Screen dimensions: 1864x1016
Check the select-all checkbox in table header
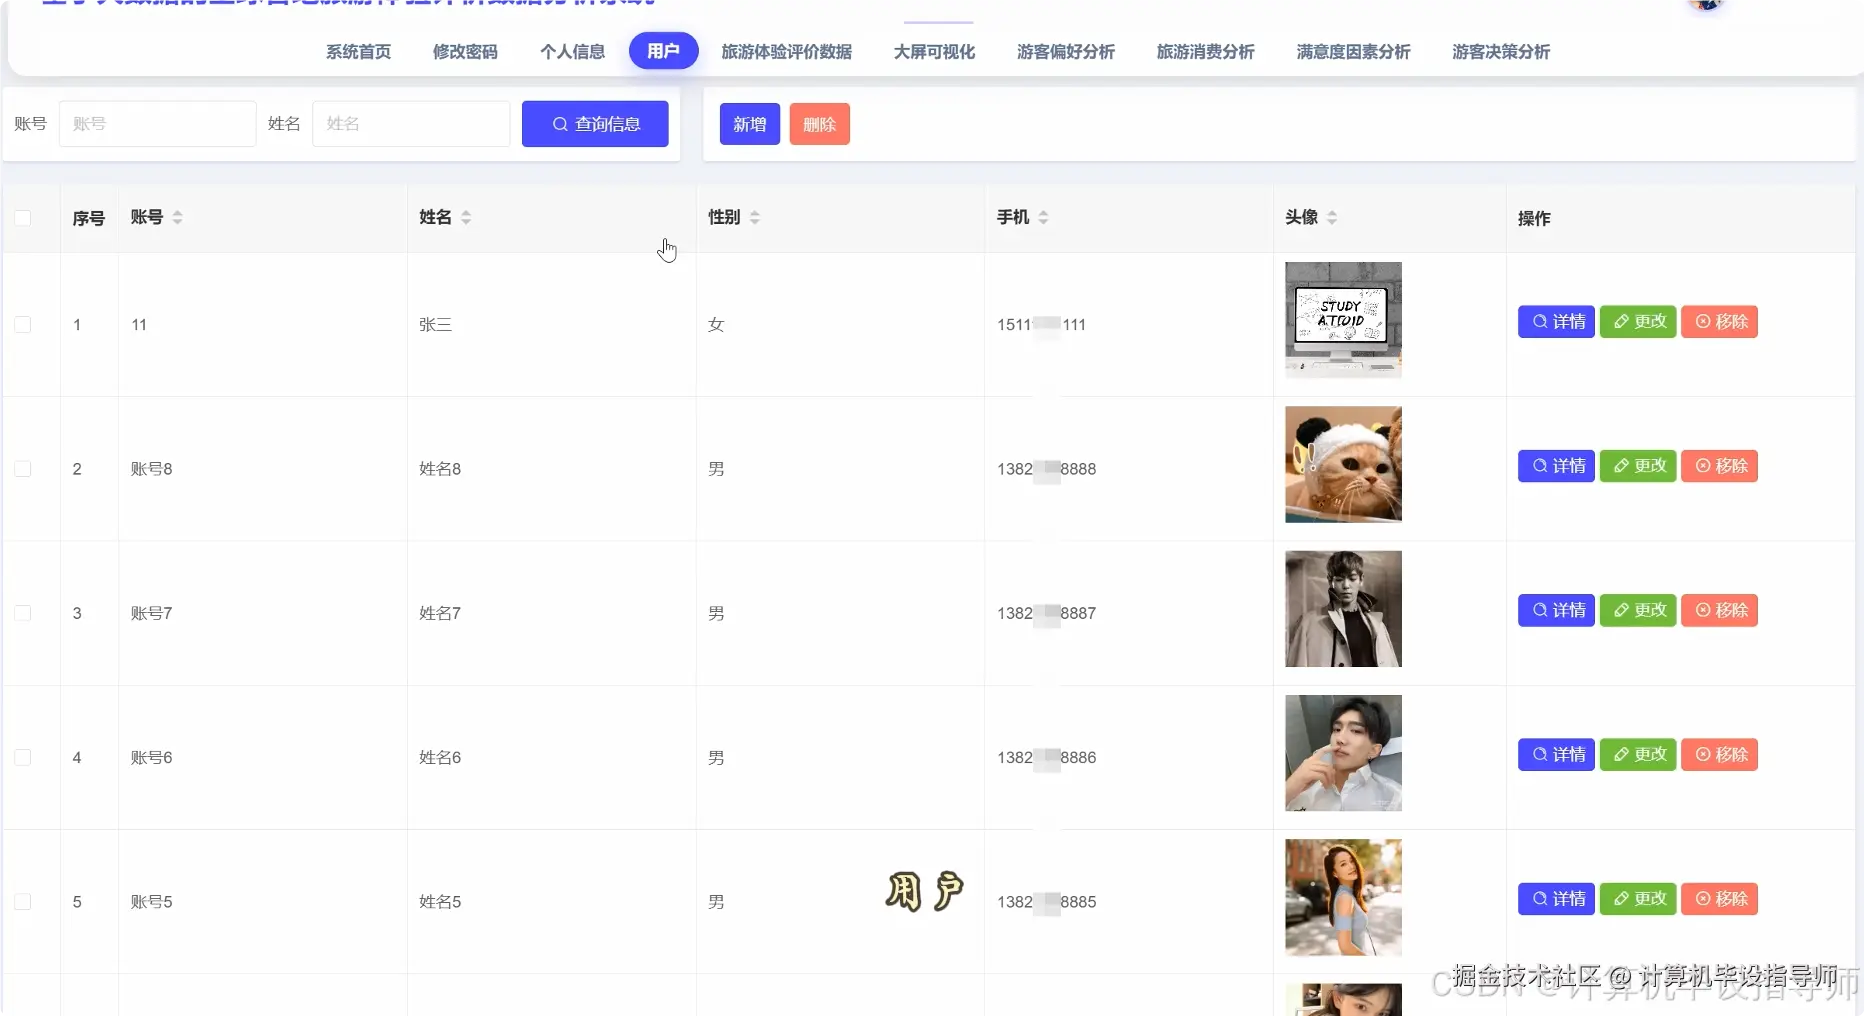coord(23,218)
